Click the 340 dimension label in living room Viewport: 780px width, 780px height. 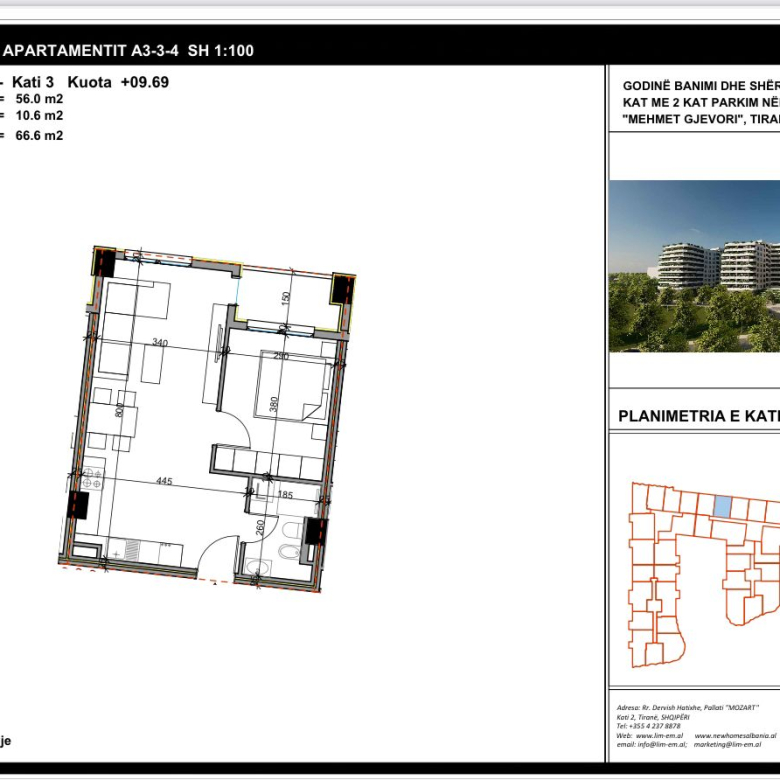(x=160, y=343)
